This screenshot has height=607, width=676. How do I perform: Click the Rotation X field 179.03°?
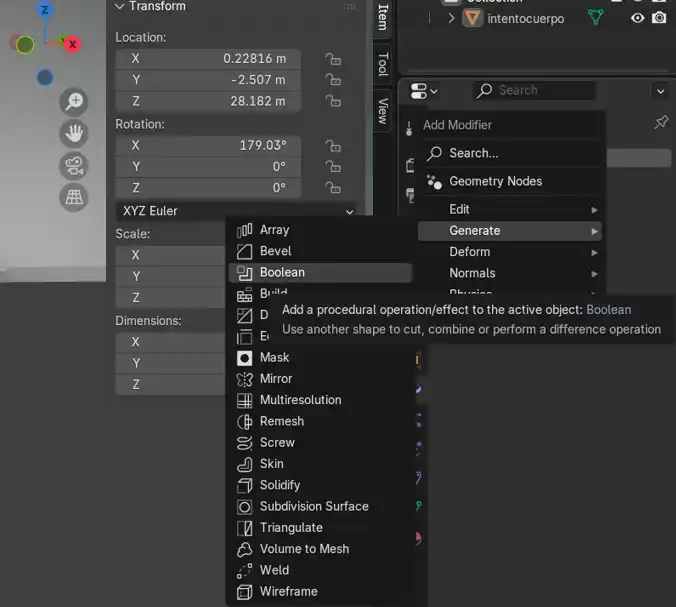(208, 145)
